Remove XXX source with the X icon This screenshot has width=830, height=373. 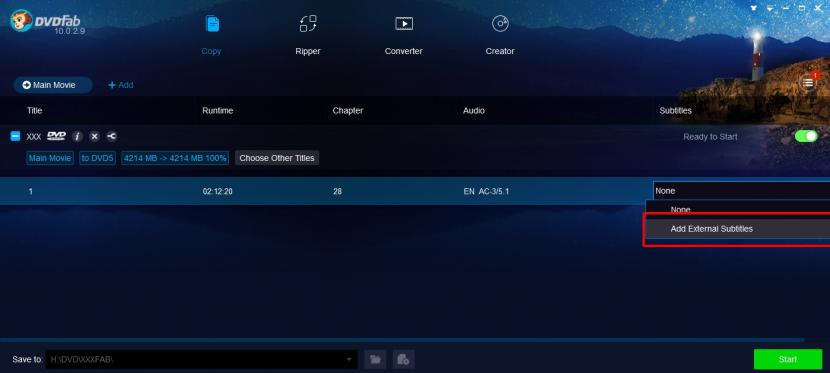(94, 137)
